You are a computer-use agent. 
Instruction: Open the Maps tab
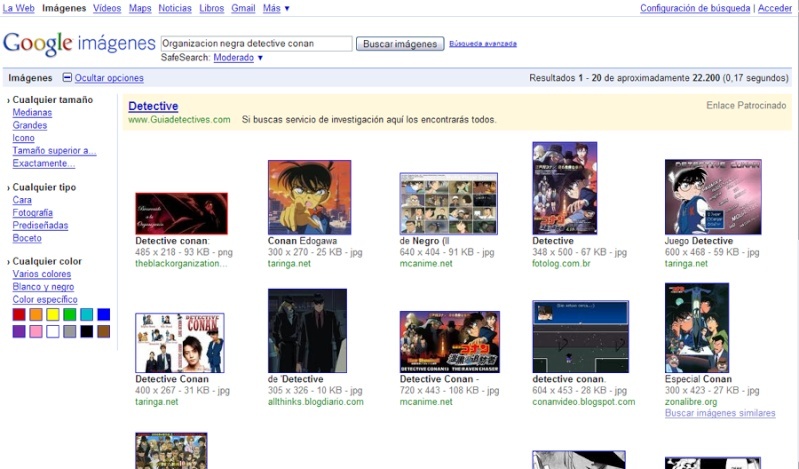140,8
